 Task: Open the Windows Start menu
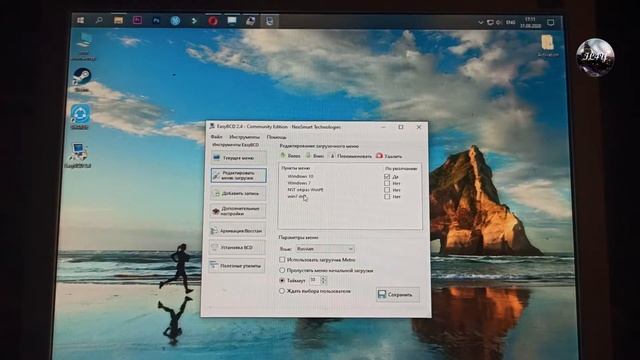(80, 20)
